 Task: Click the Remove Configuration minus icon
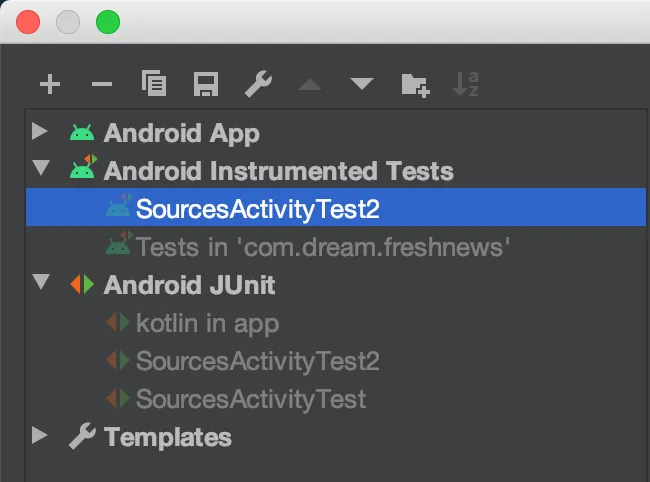(x=102, y=85)
